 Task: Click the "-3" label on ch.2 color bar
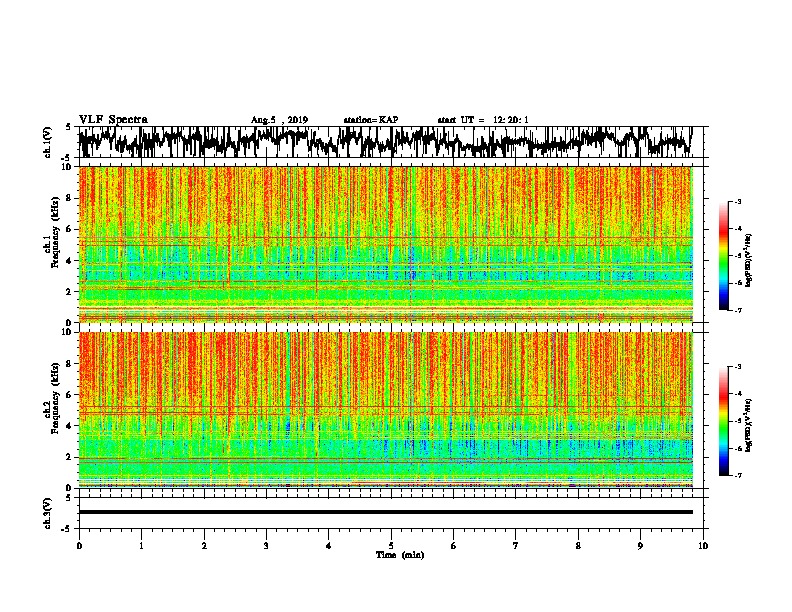[x=737, y=367]
